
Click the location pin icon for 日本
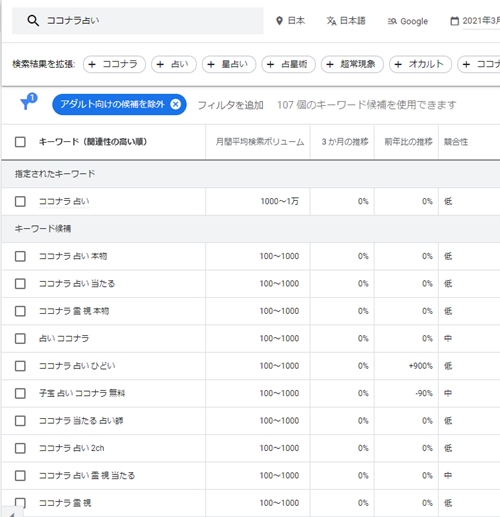pos(279,21)
